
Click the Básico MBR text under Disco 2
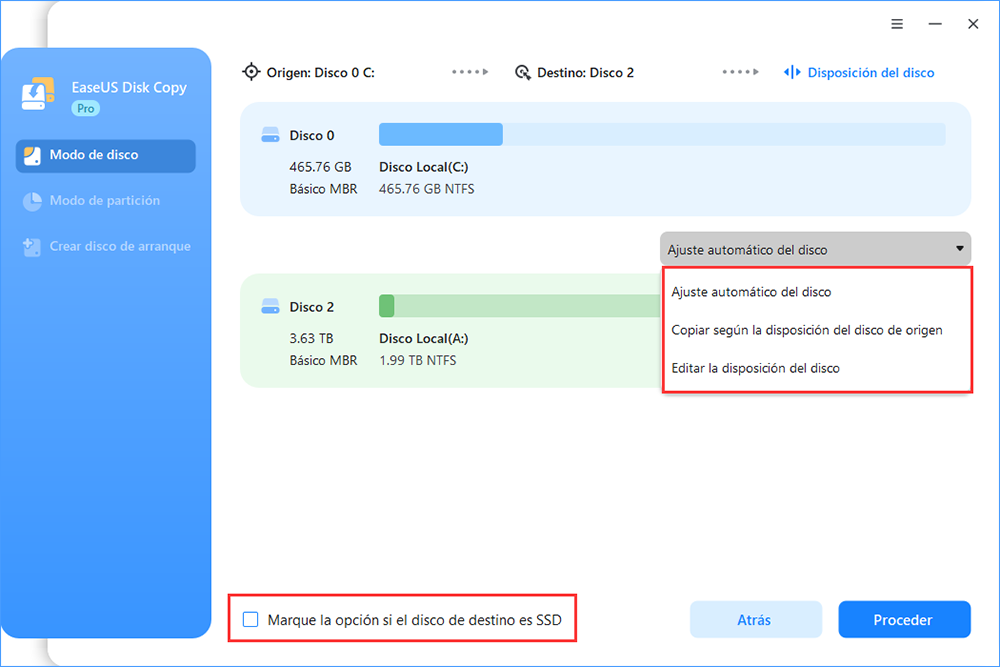coord(323,360)
